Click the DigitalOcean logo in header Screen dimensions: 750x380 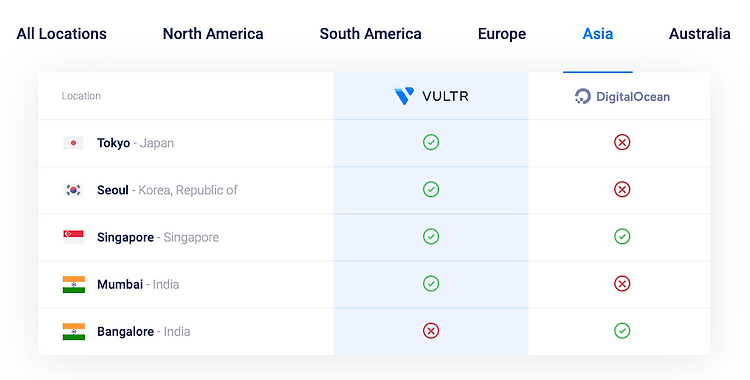pyautogui.click(x=622, y=96)
